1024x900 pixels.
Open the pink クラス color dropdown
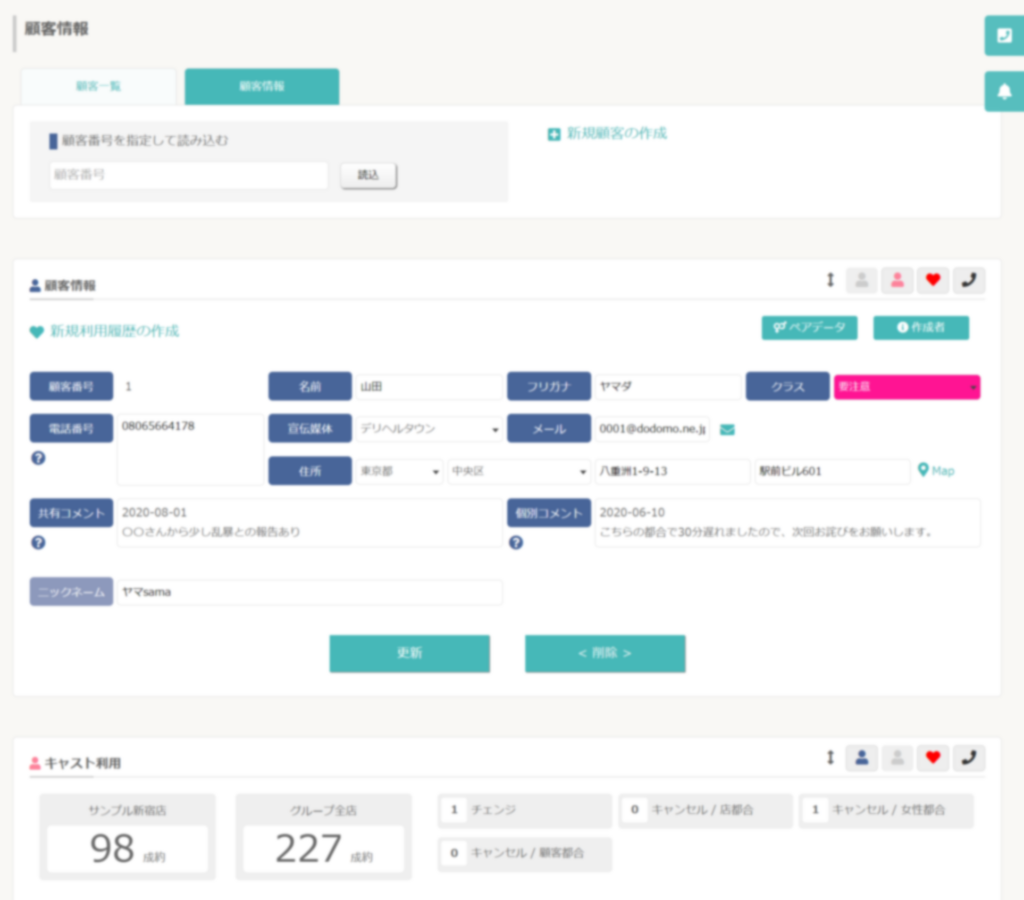(x=907, y=387)
